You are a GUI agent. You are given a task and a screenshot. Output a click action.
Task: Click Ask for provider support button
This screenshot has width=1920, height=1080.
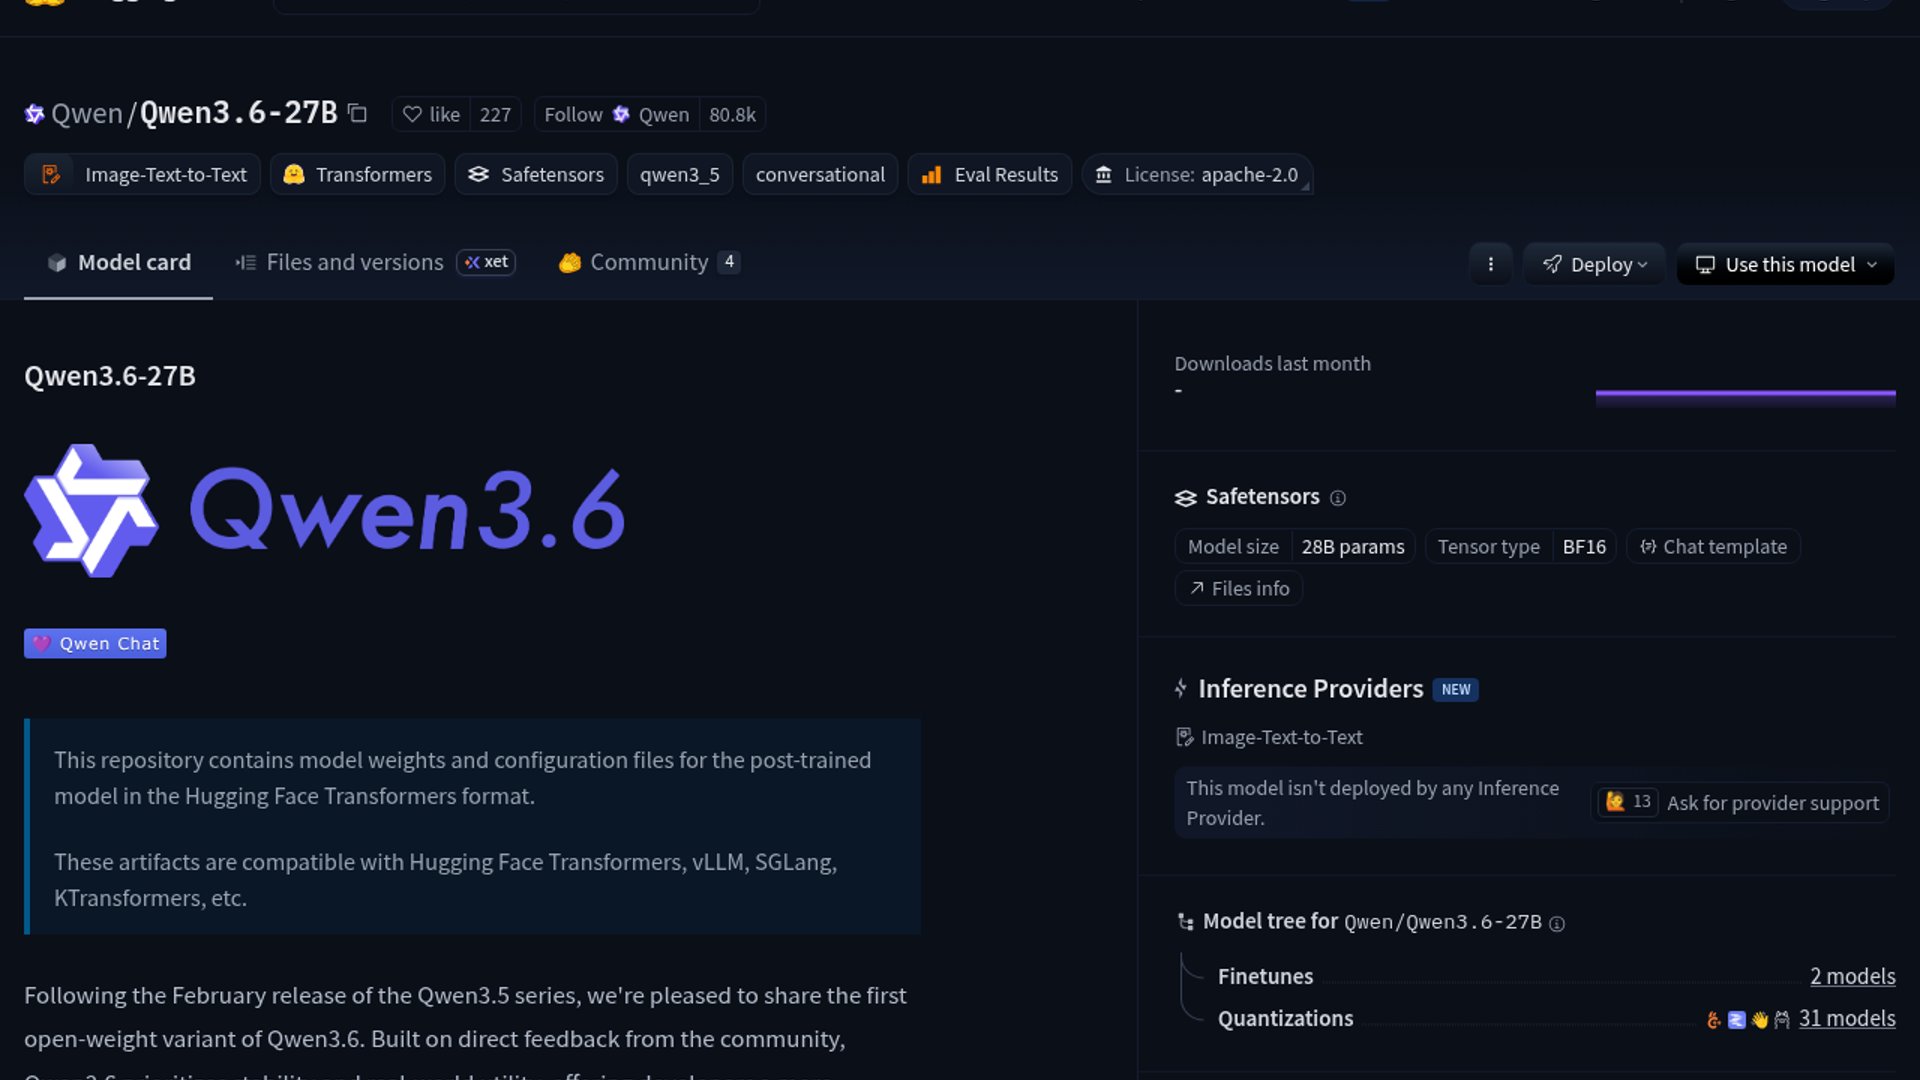(x=1771, y=803)
